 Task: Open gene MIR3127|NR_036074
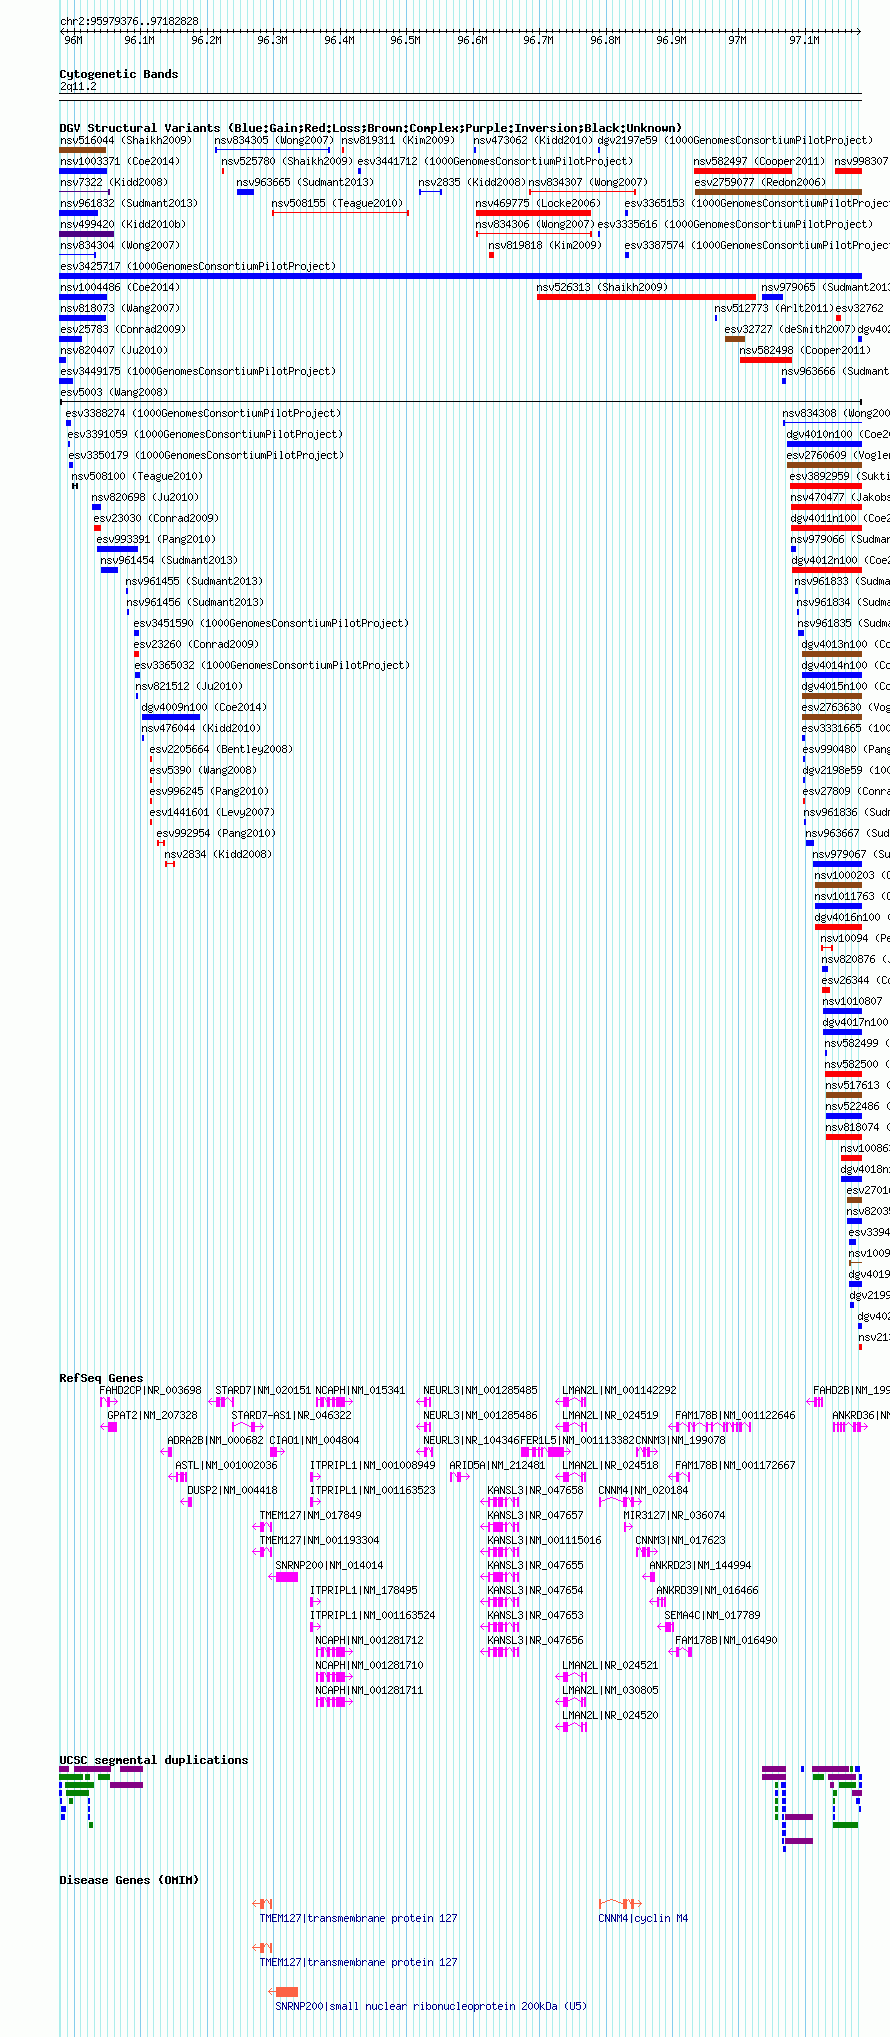pos(674,1515)
